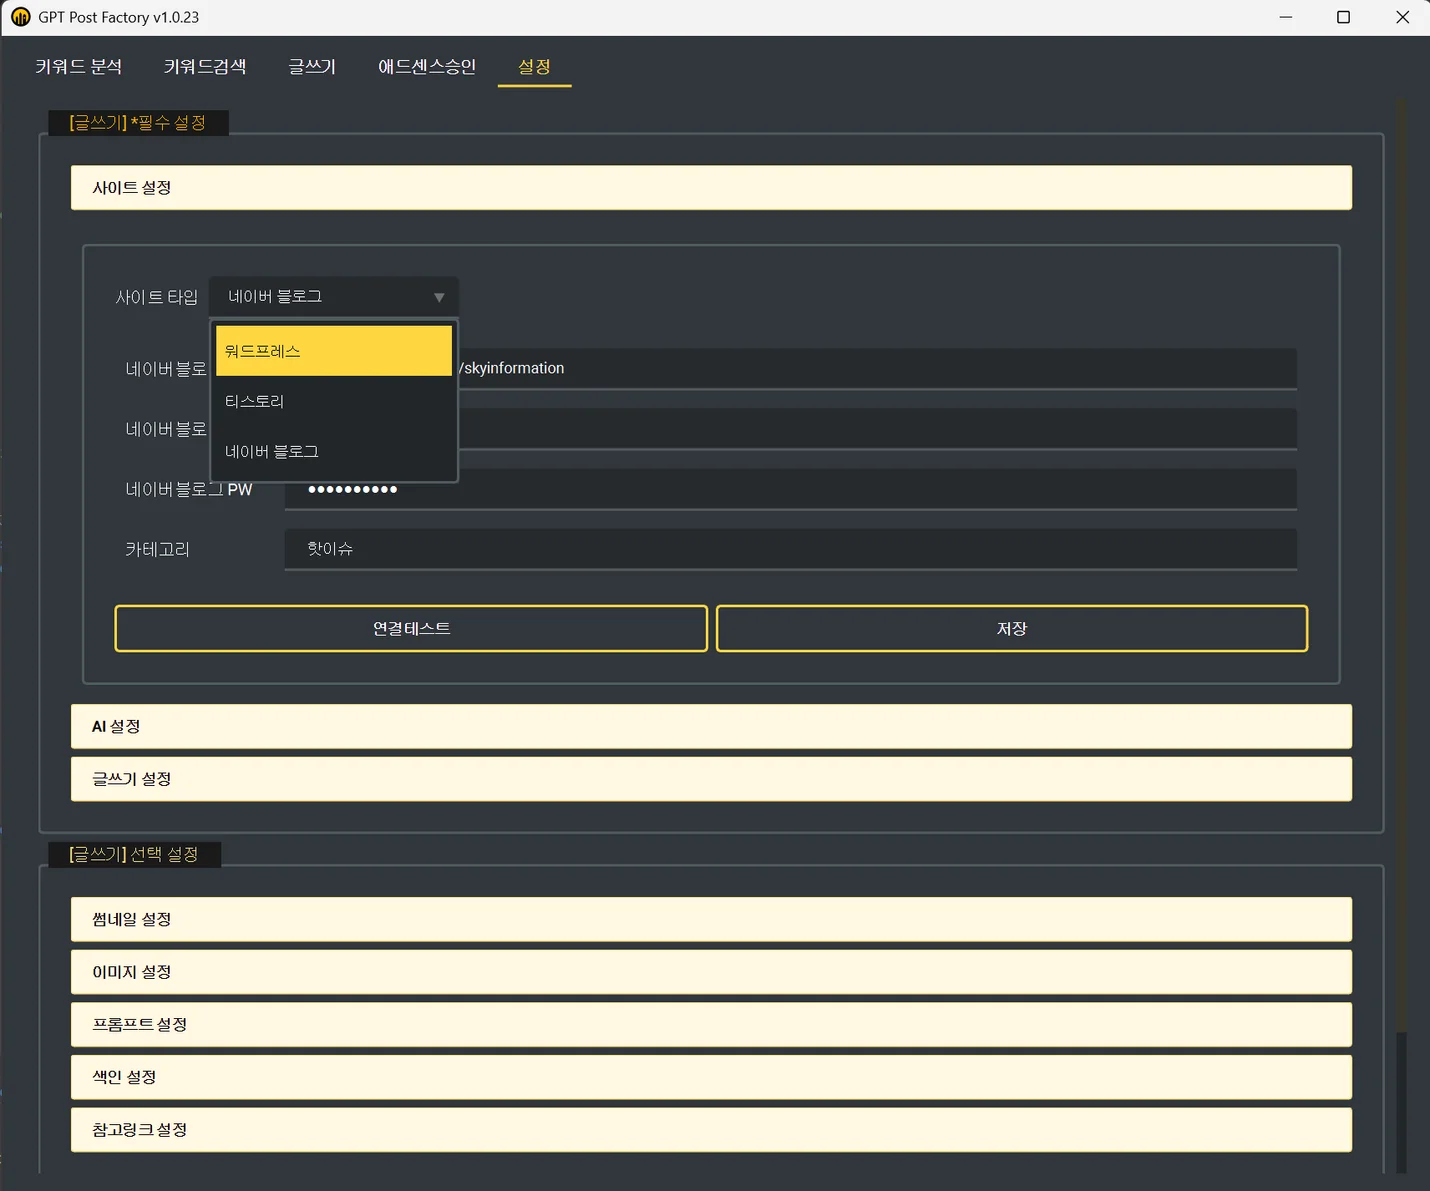
Task: Open the 키워드 분석 tab
Action: click(79, 67)
